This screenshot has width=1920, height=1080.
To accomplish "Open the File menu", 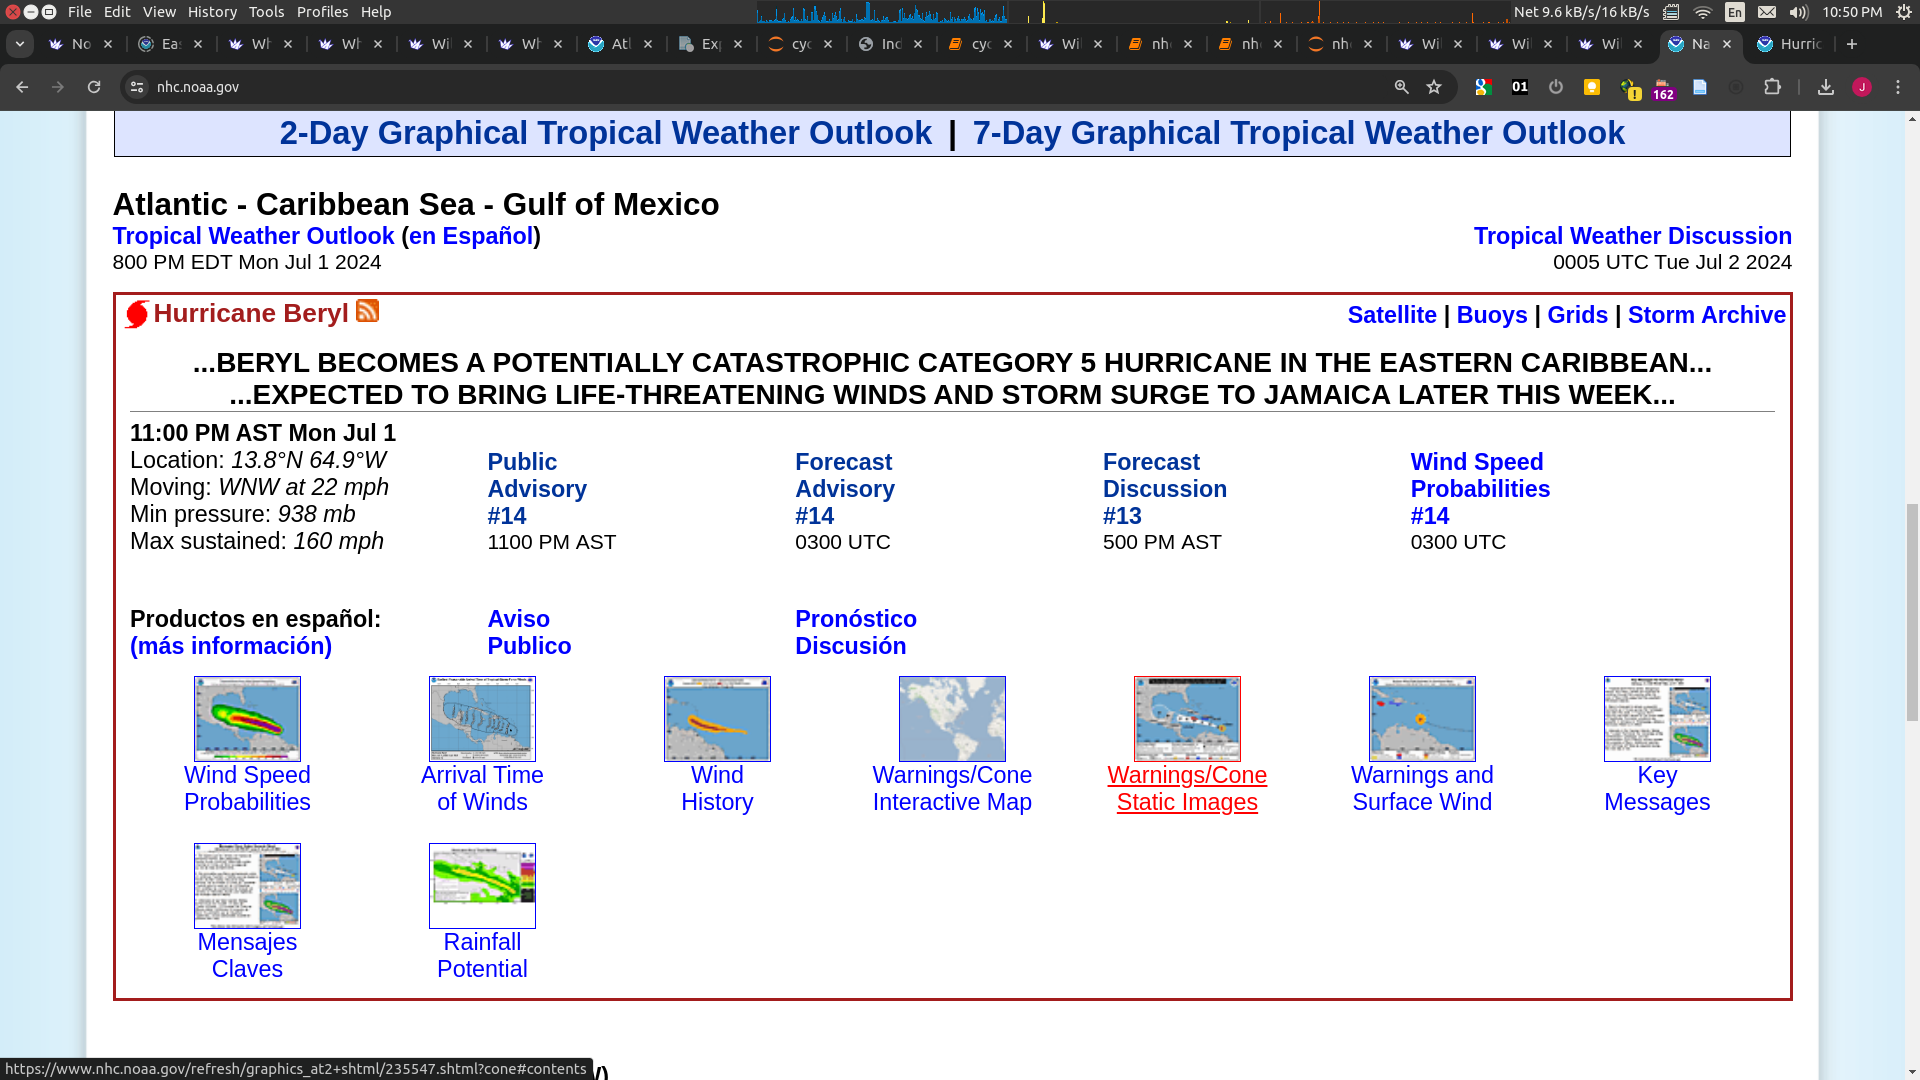I will point(80,12).
